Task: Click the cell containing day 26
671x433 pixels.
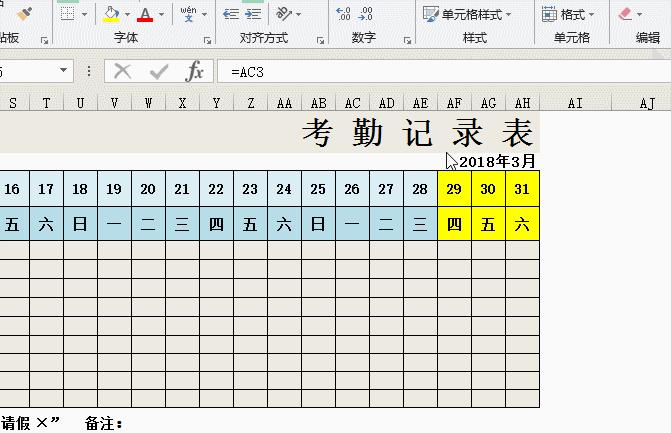Action: 353,189
